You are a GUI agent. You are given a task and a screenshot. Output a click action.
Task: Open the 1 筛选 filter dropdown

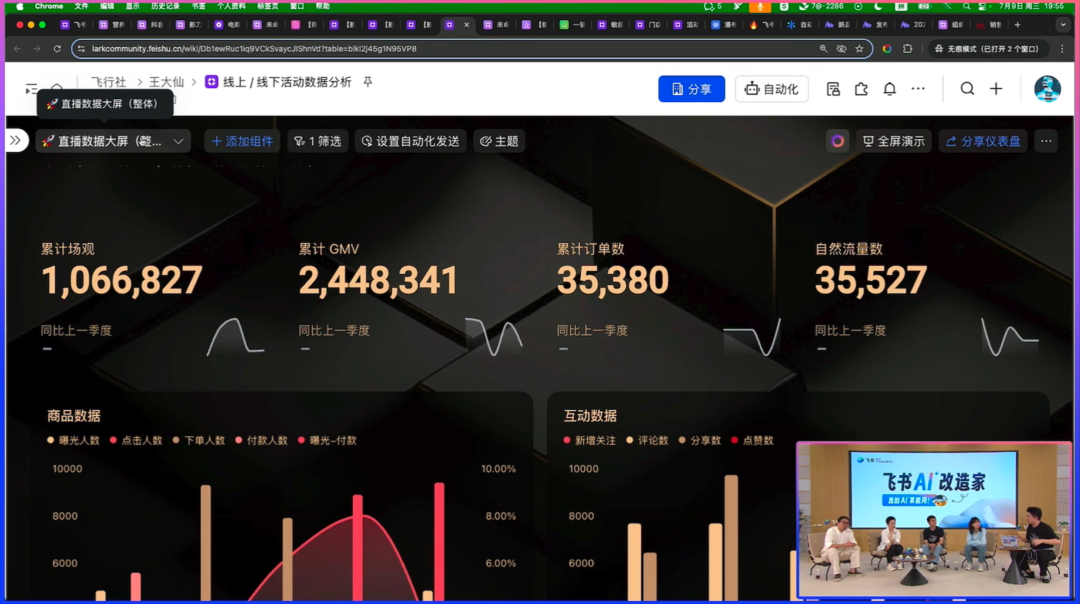click(316, 141)
